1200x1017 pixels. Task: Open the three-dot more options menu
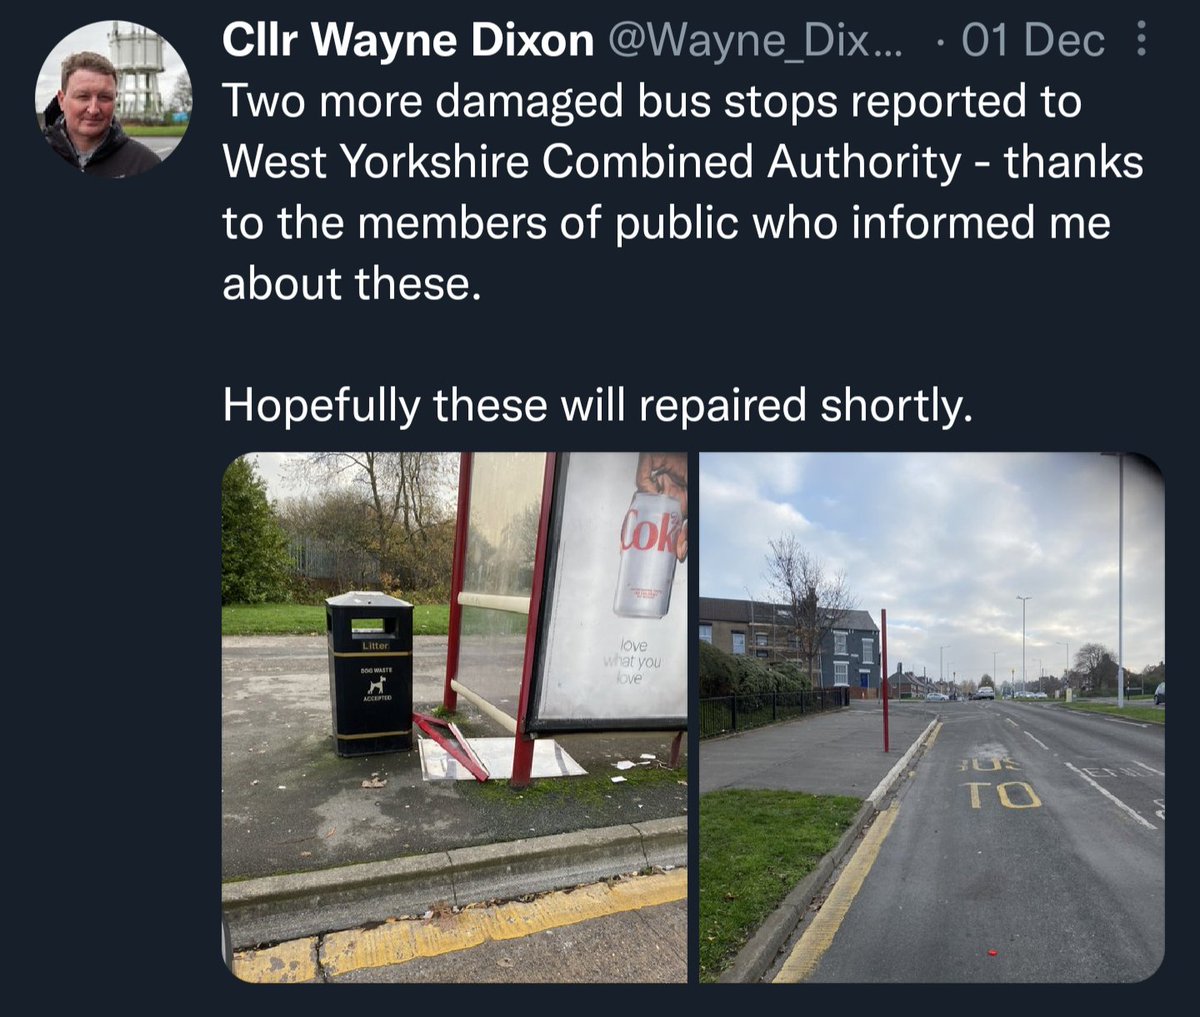click(1143, 42)
